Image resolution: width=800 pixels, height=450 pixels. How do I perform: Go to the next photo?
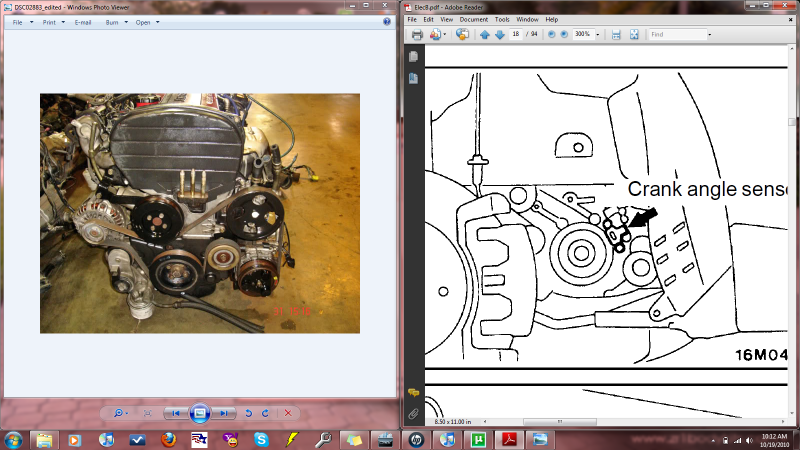tap(223, 413)
